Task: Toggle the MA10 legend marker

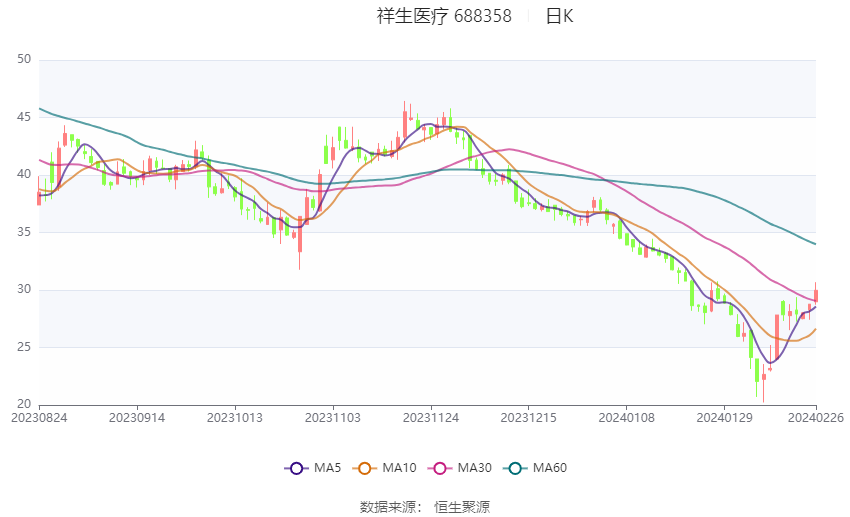Action: pos(365,468)
